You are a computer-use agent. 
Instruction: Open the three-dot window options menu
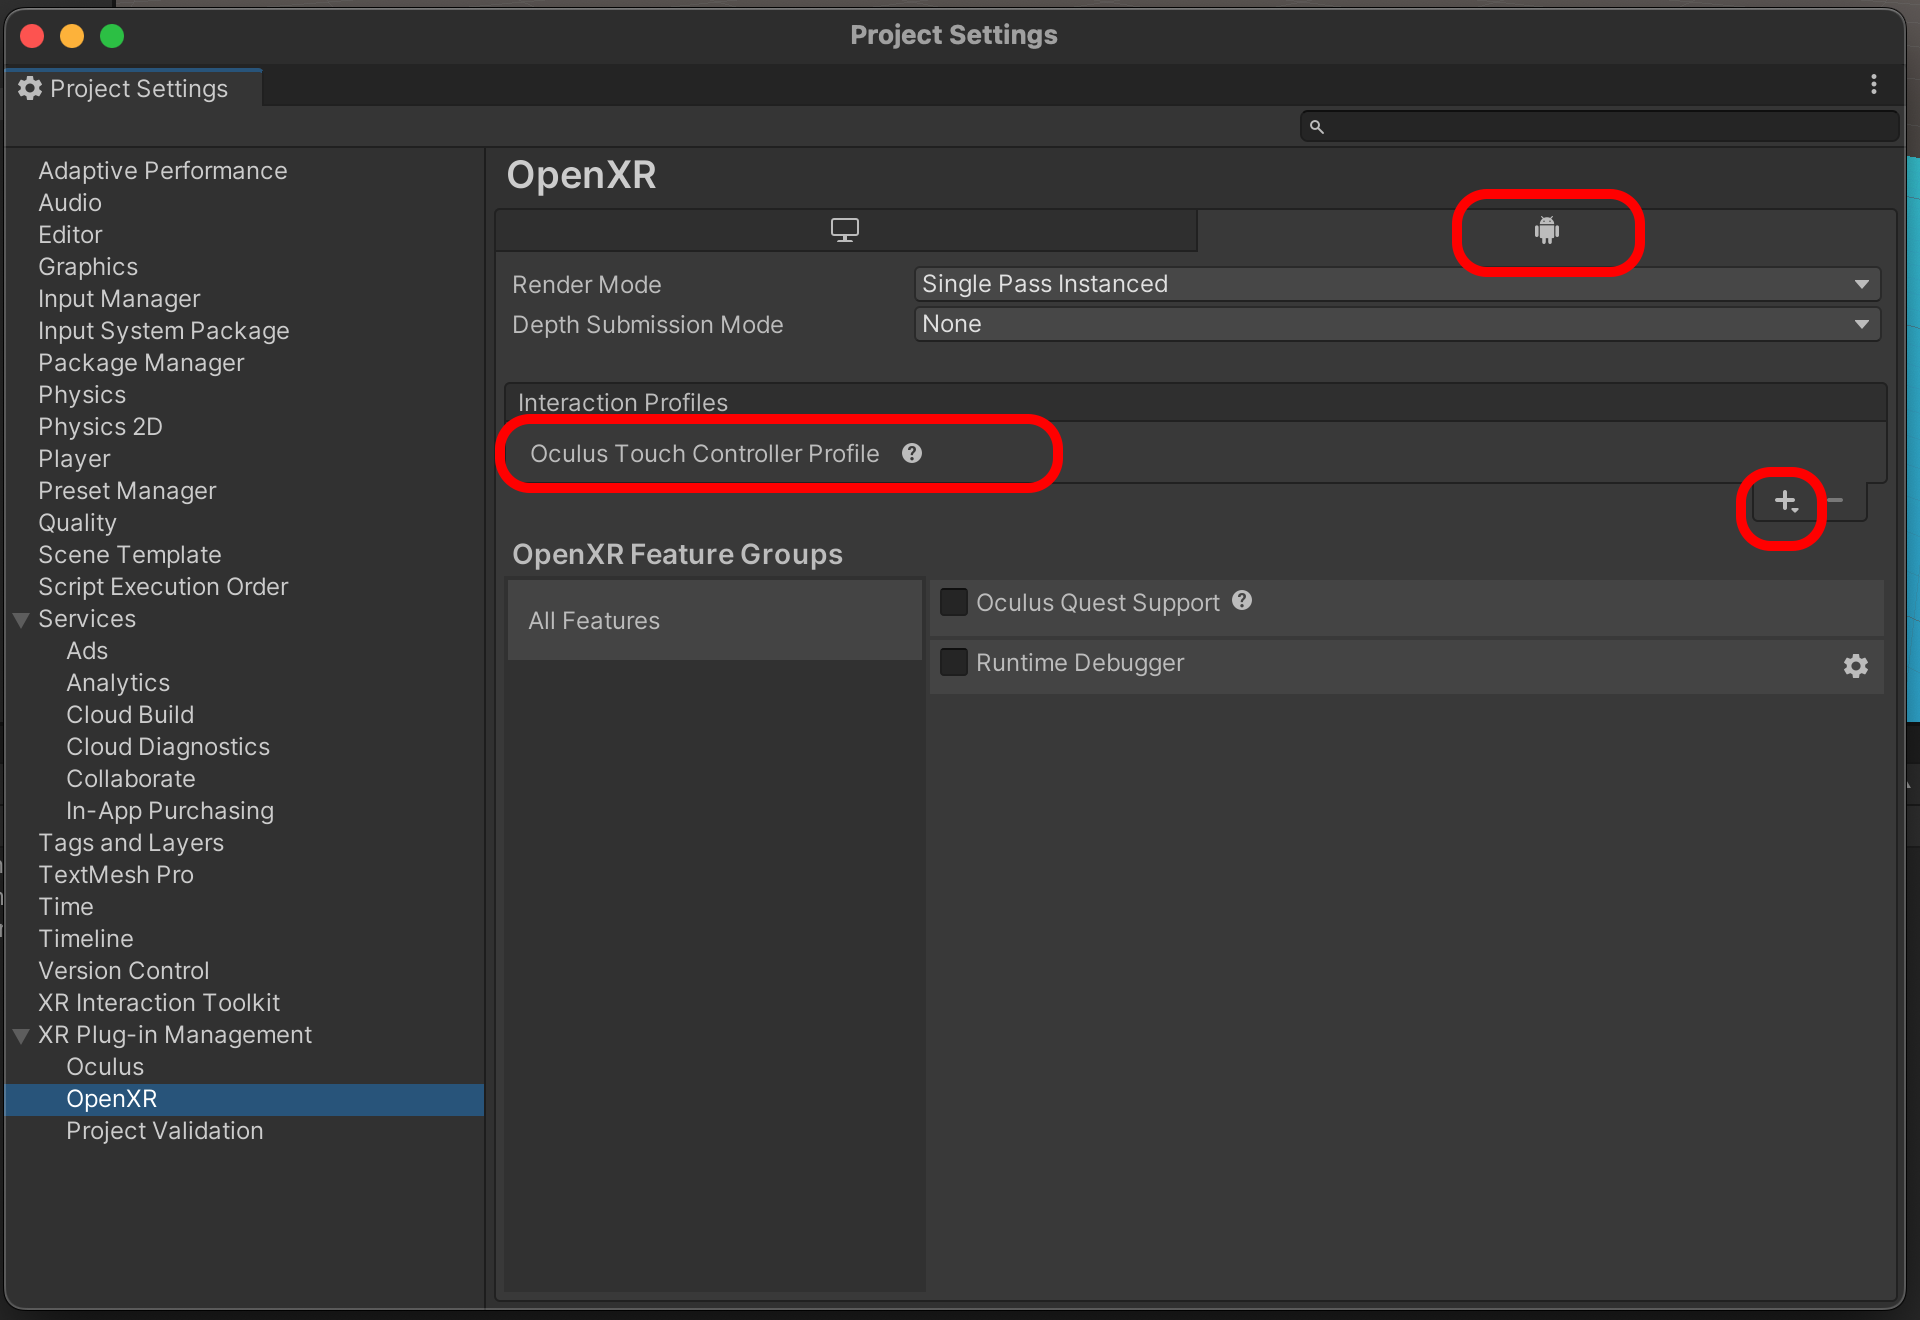1873,85
